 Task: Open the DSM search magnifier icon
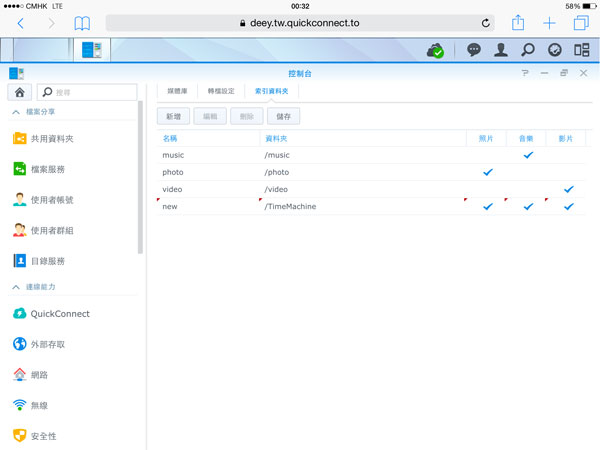[527, 49]
